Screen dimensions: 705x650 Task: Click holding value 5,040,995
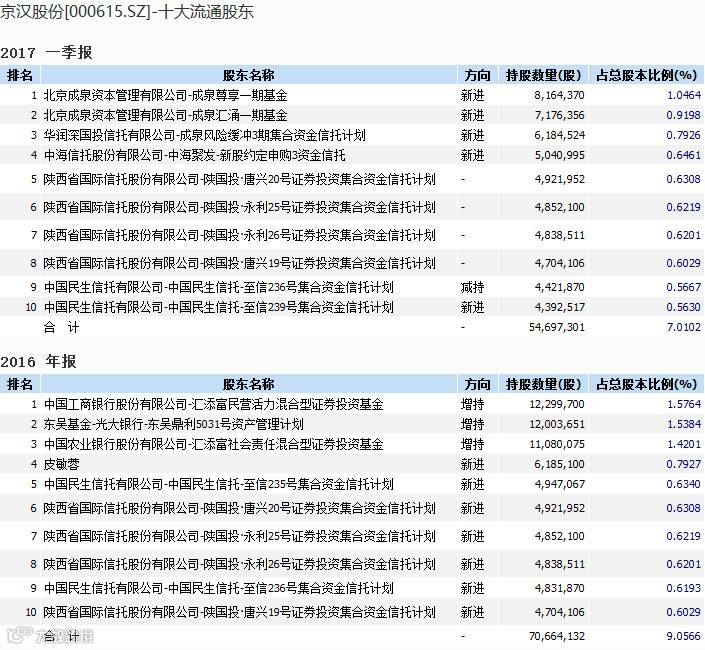point(559,156)
